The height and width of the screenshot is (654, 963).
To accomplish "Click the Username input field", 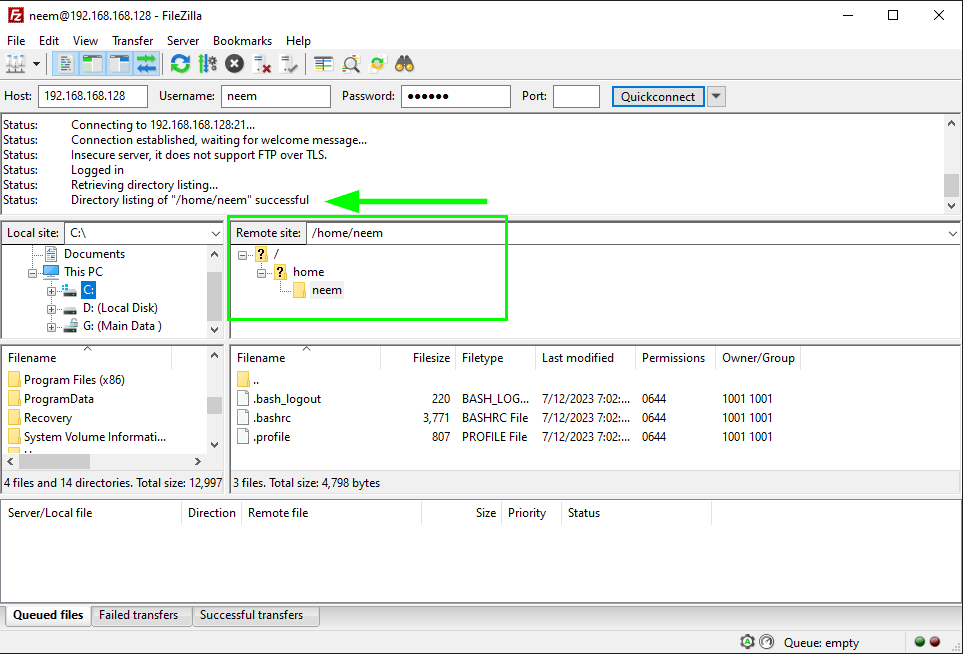I will (276, 96).
